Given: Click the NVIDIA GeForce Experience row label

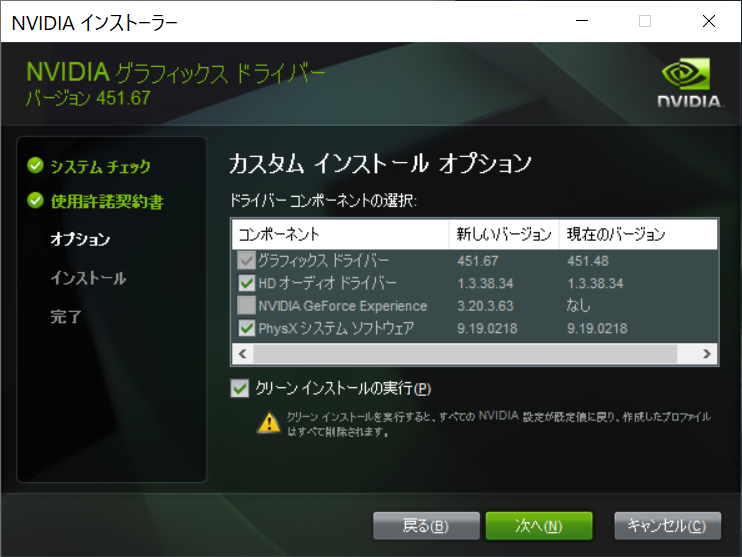Looking at the screenshot, I should pyautogui.click(x=343, y=306).
